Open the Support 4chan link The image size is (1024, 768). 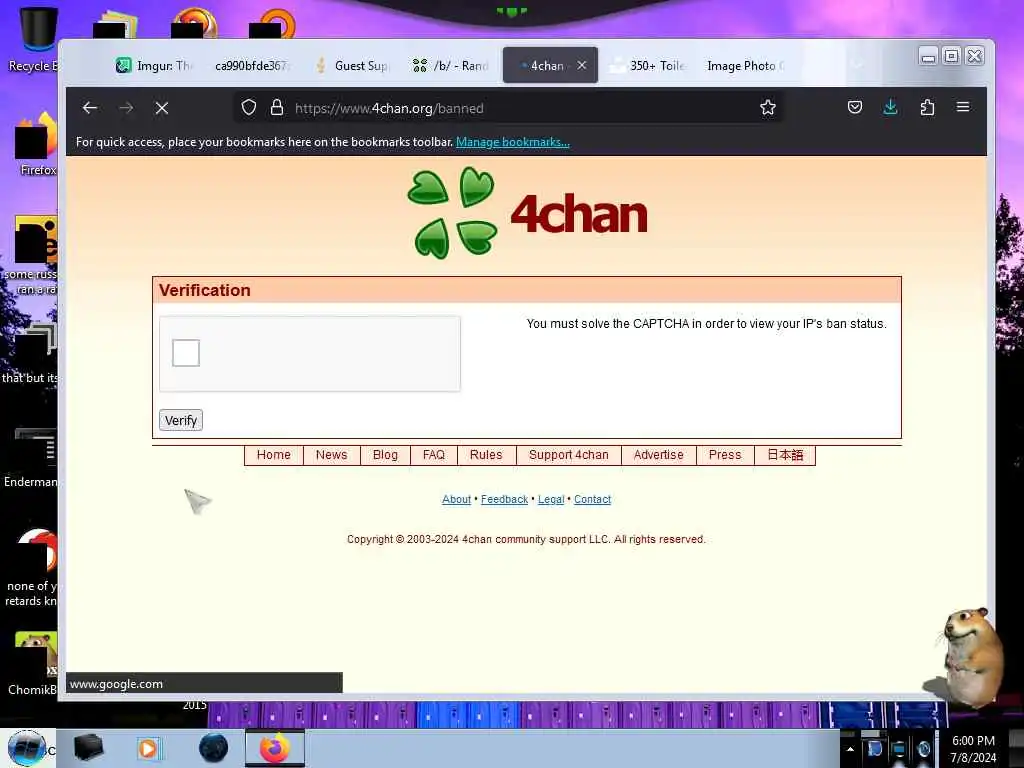pyautogui.click(x=569, y=455)
